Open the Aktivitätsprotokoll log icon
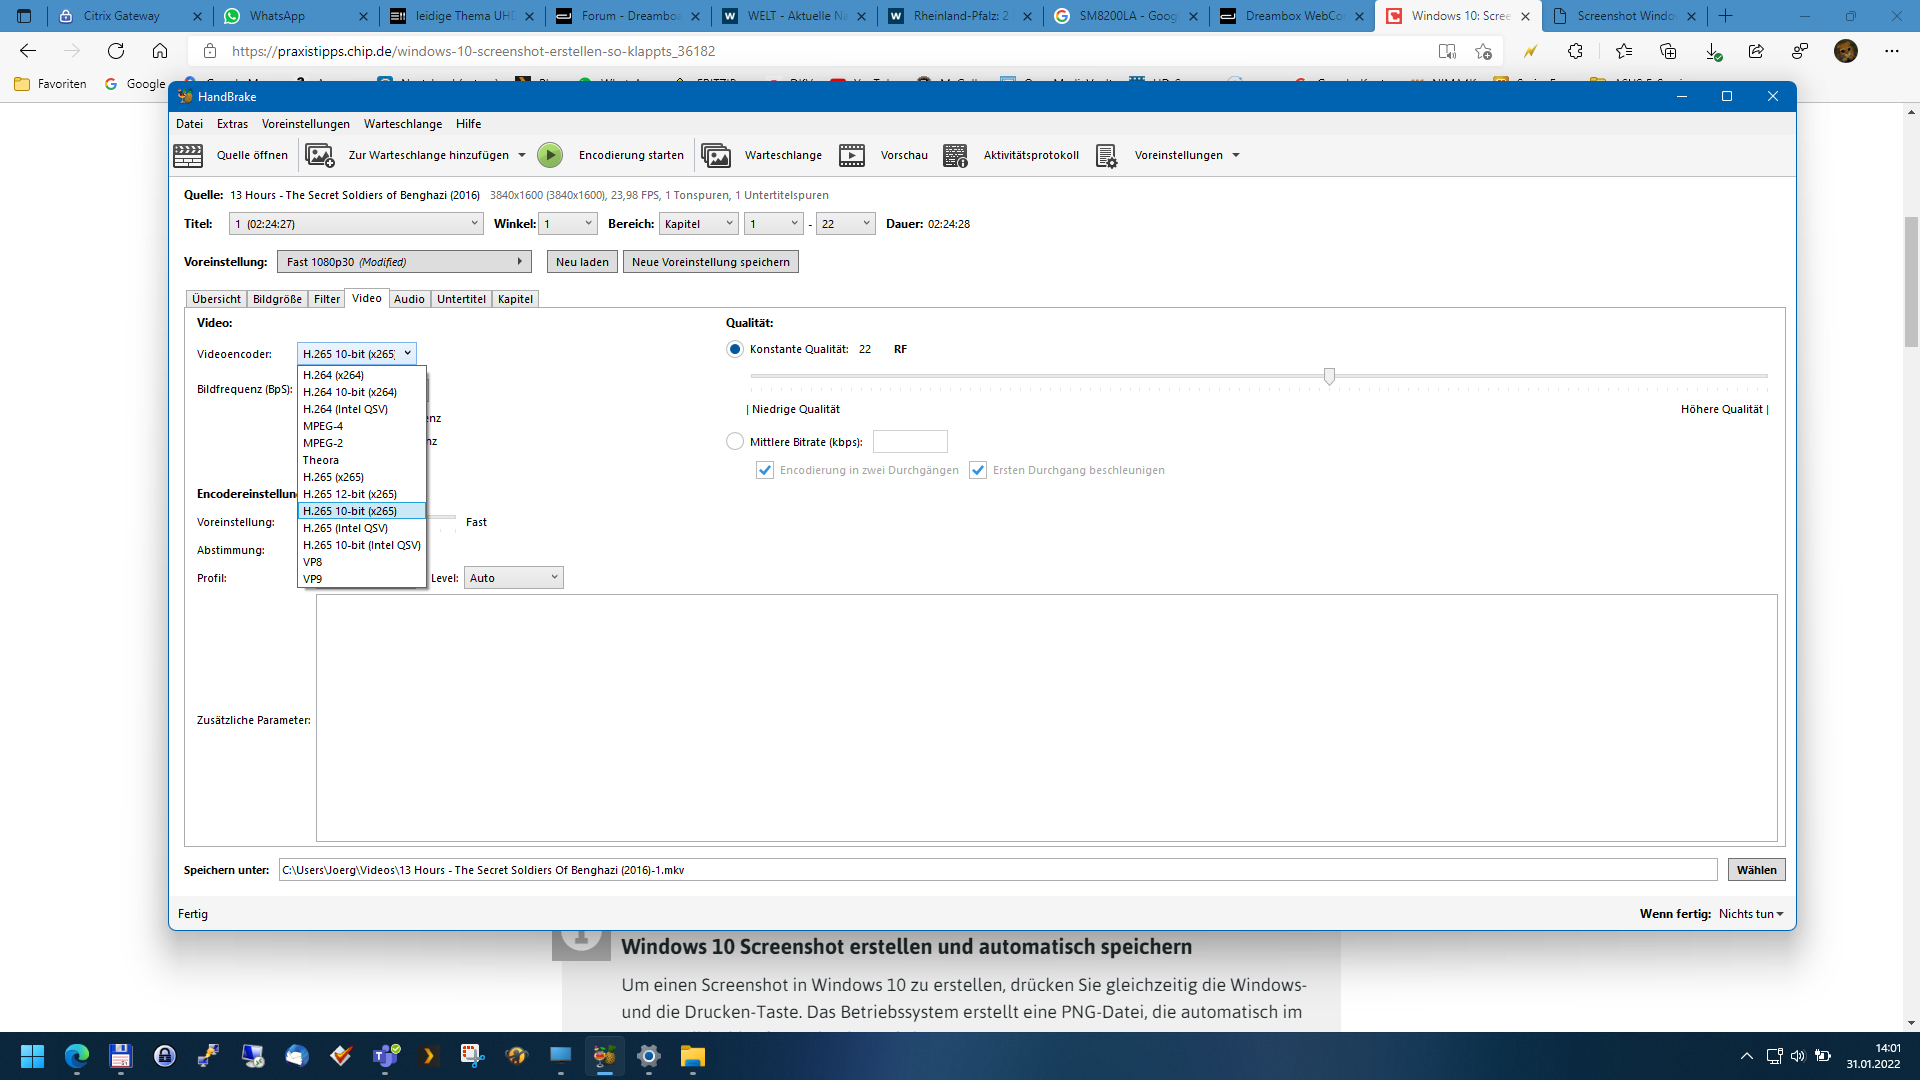Image resolution: width=1920 pixels, height=1080 pixels. [955, 155]
